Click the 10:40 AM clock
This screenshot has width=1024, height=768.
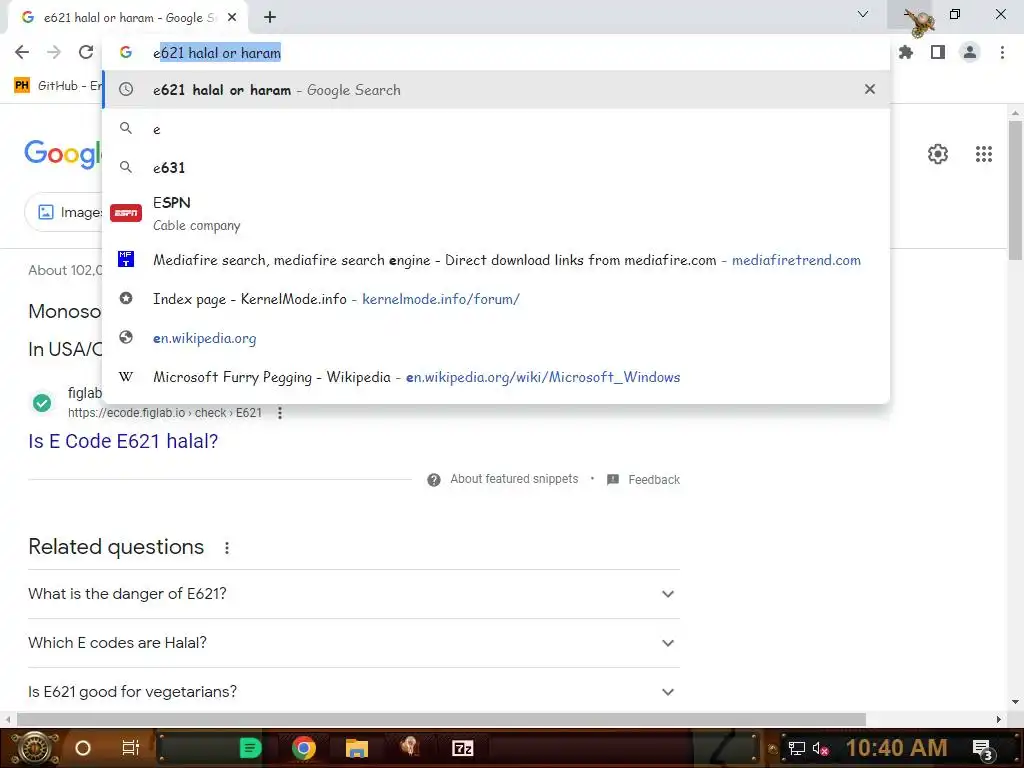pos(897,748)
